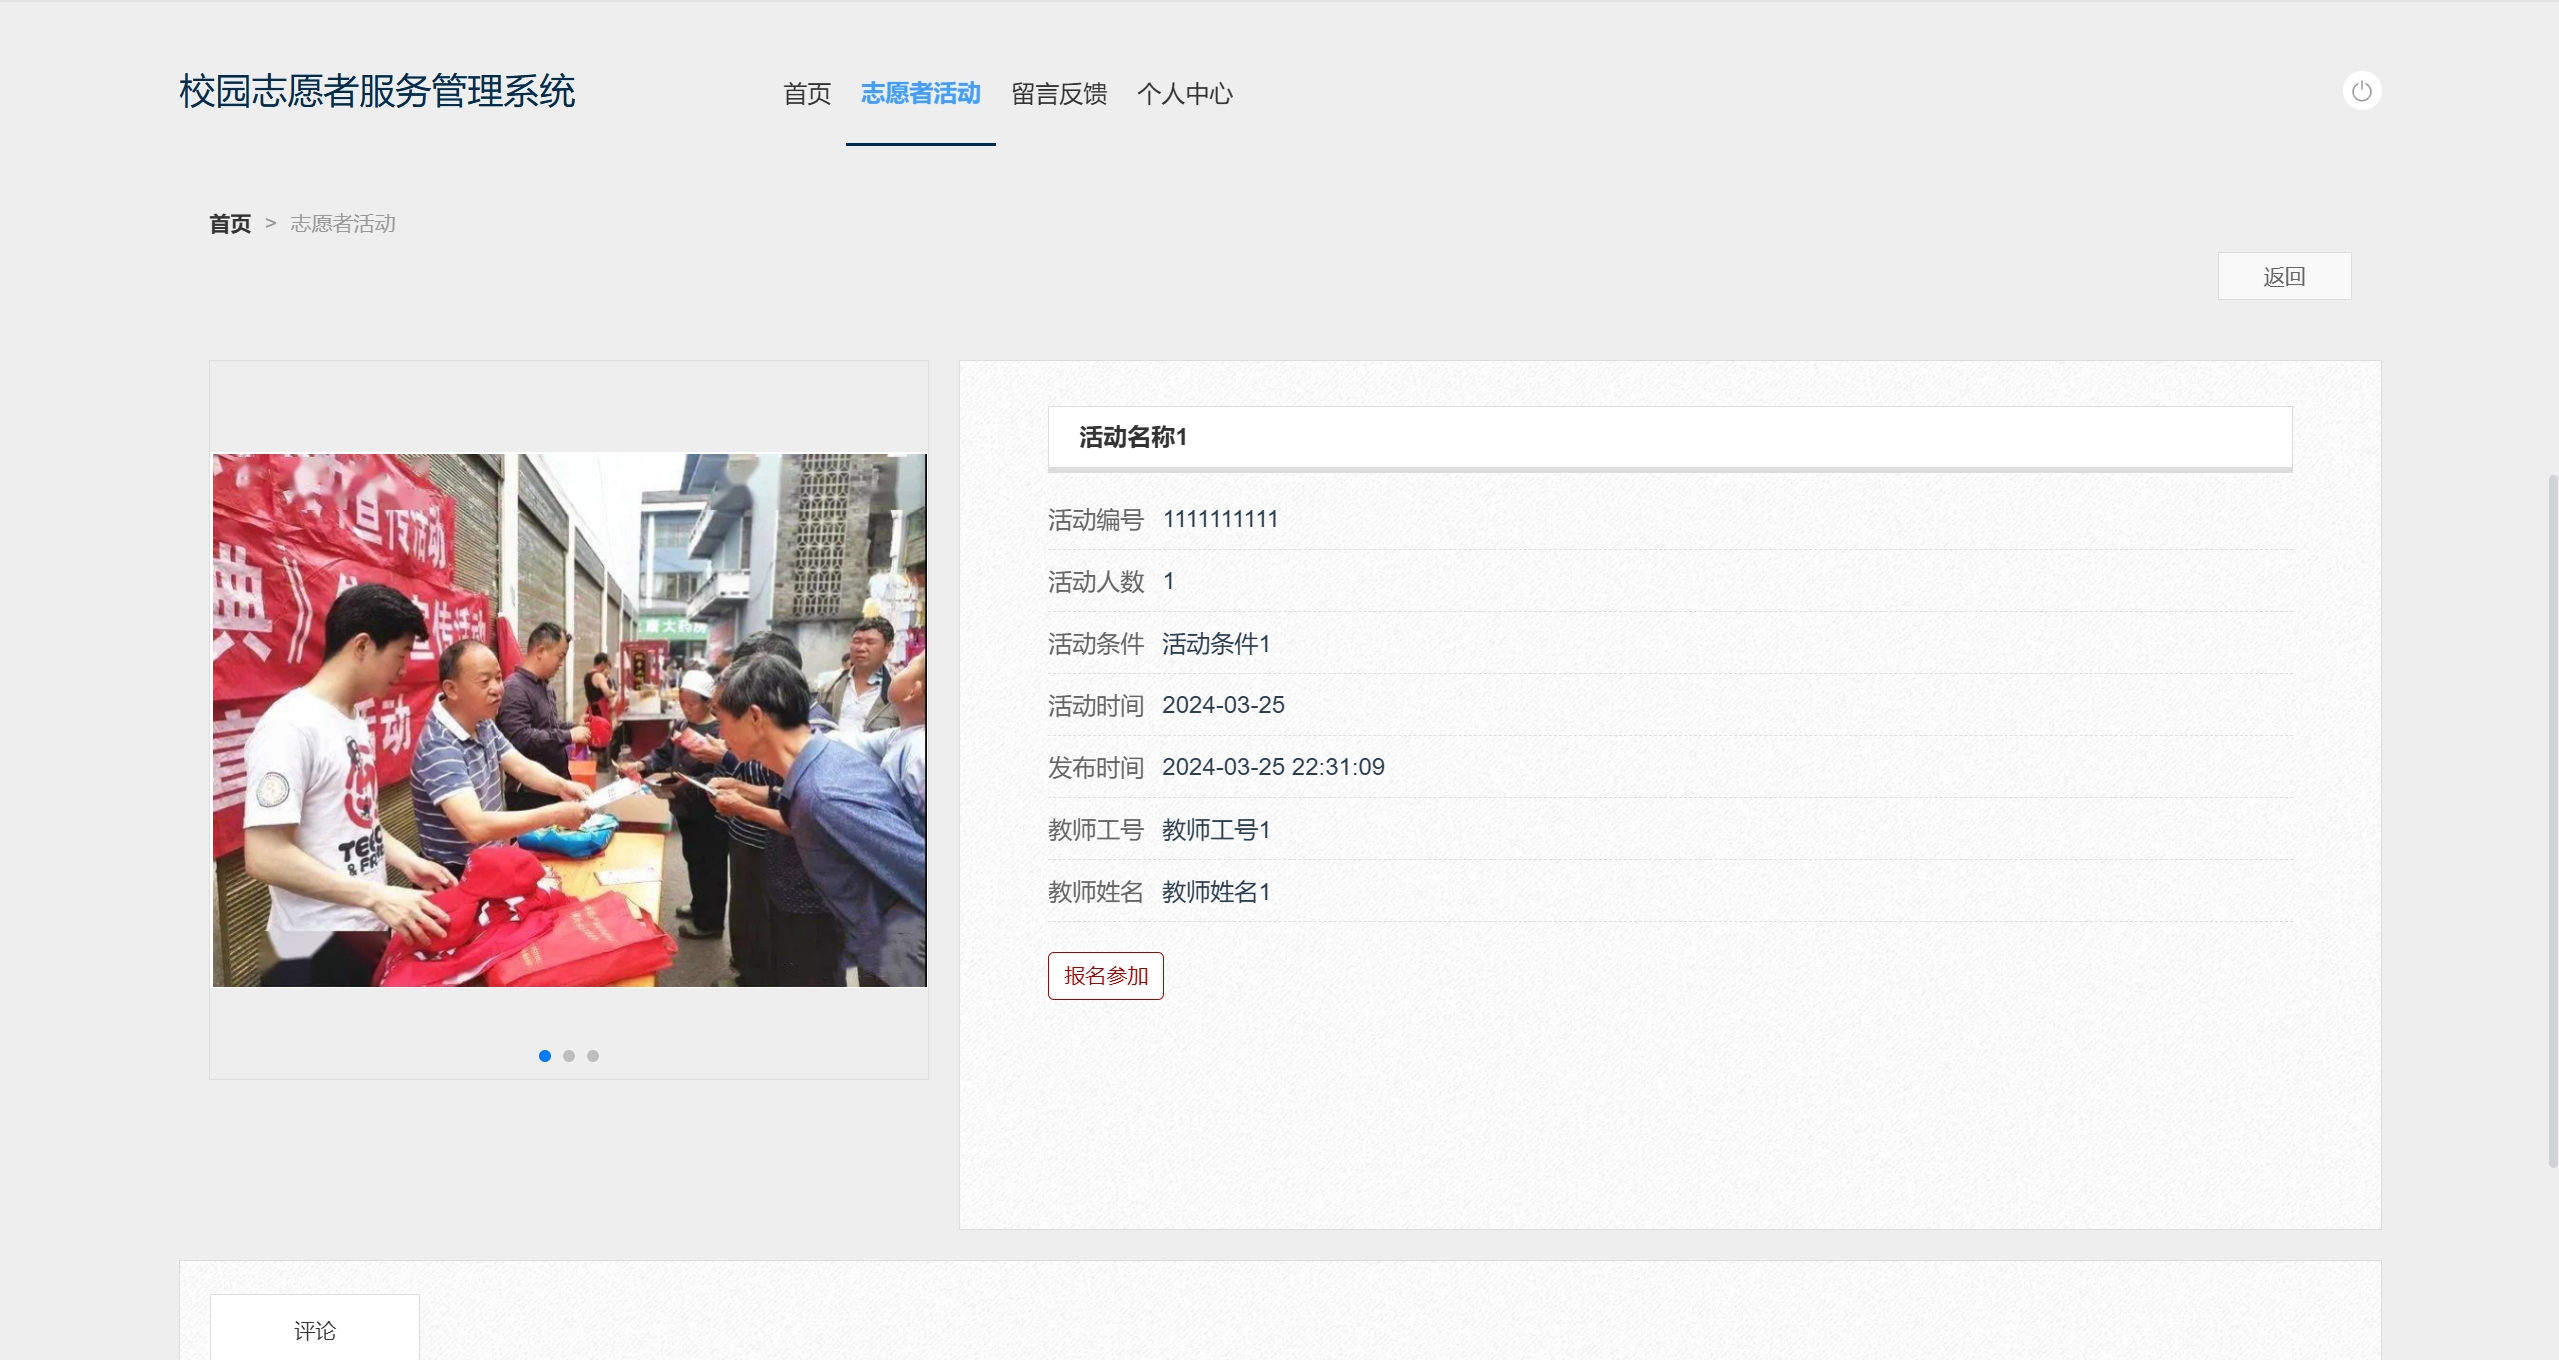
Task: Click the 发布时间 label
Action: click(1096, 768)
